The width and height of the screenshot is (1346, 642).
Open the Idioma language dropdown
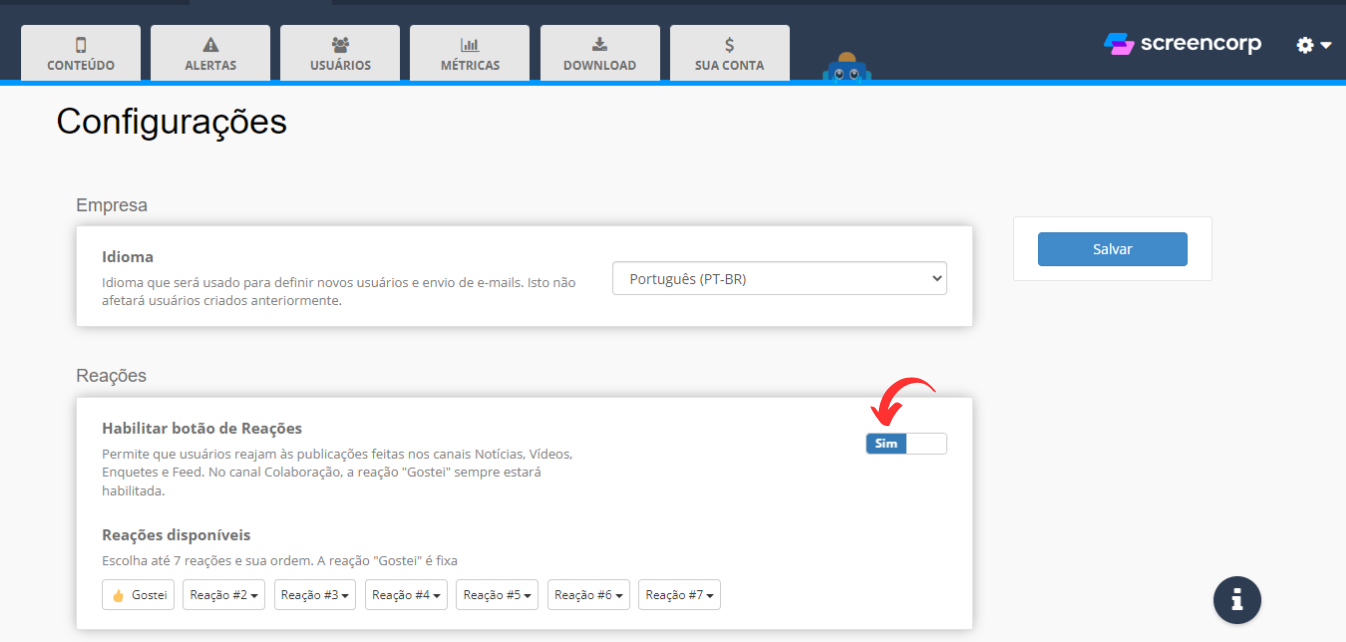(779, 279)
